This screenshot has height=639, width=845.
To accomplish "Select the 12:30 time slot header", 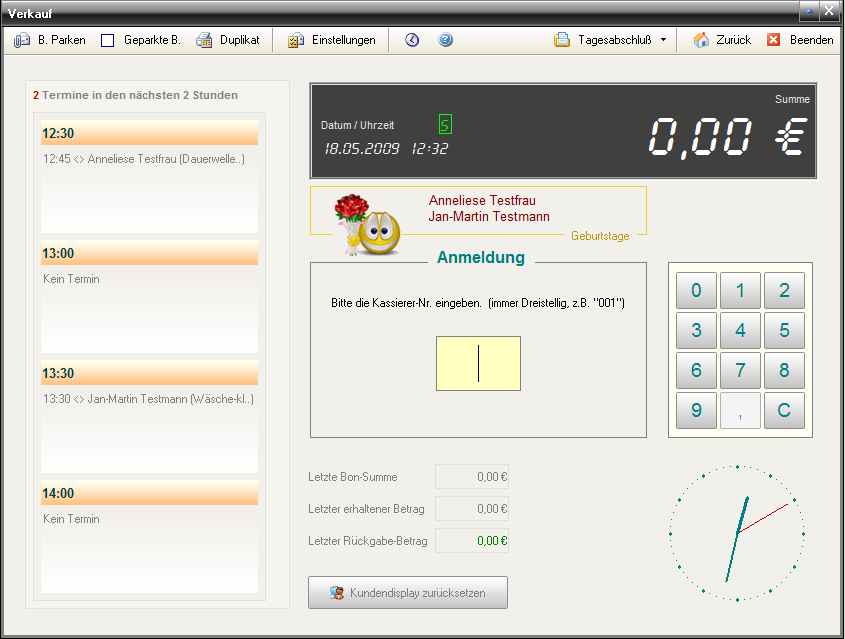I will (149, 133).
